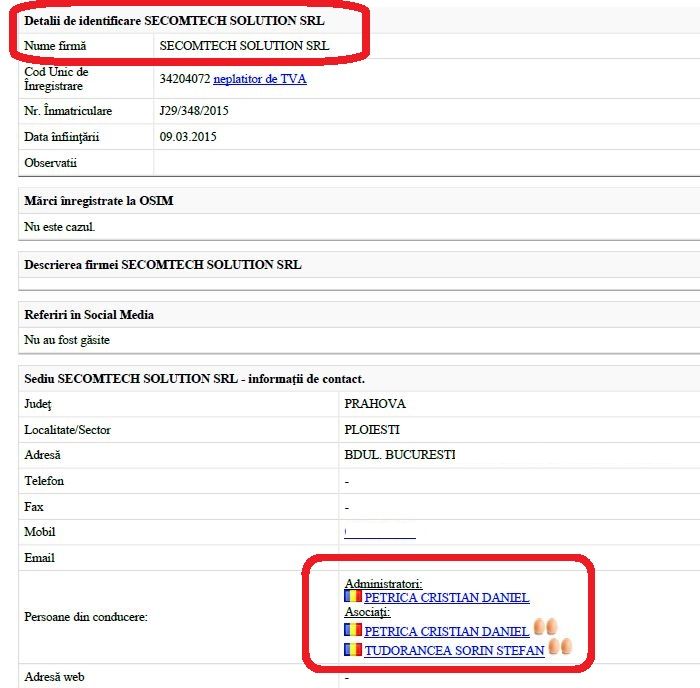This screenshot has height=688, width=700.
Task: Click Romanian flag beside administrator Petrica Cristian Daniel
Action: [353, 598]
